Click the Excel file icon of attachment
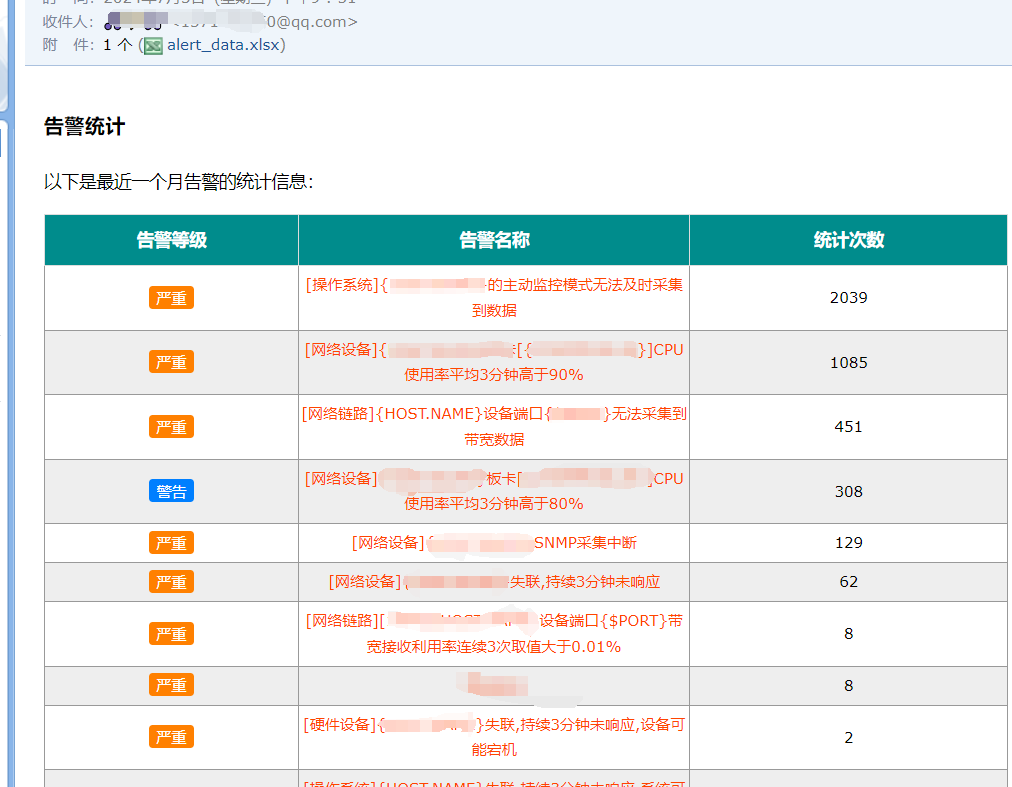The width and height of the screenshot is (1012, 787). (x=153, y=45)
